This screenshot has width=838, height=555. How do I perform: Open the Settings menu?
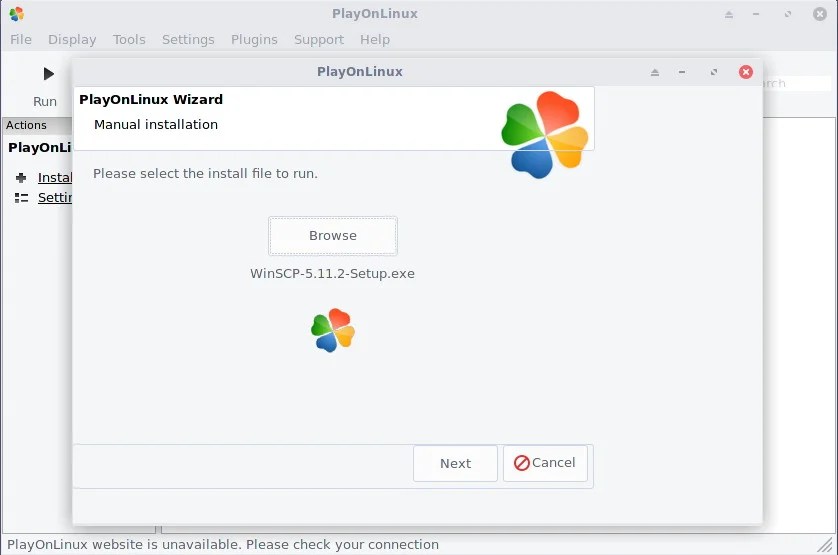(x=188, y=40)
